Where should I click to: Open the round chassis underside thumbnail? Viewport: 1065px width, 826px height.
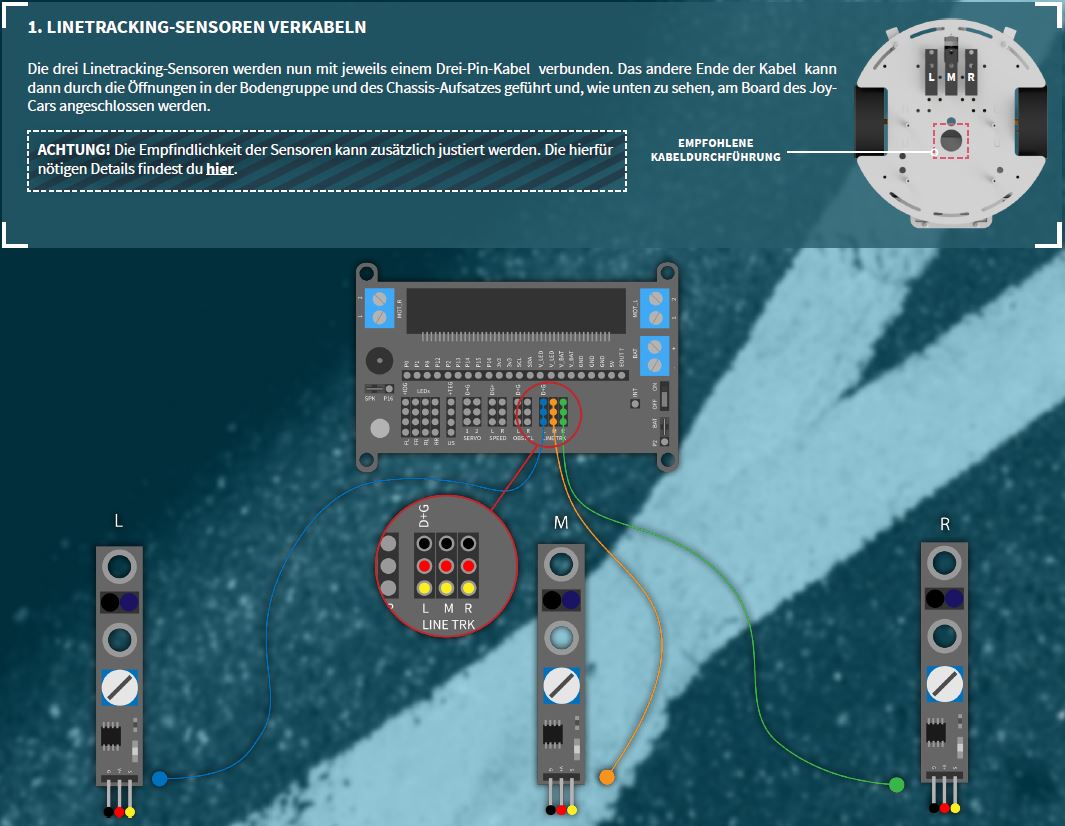(x=951, y=122)
